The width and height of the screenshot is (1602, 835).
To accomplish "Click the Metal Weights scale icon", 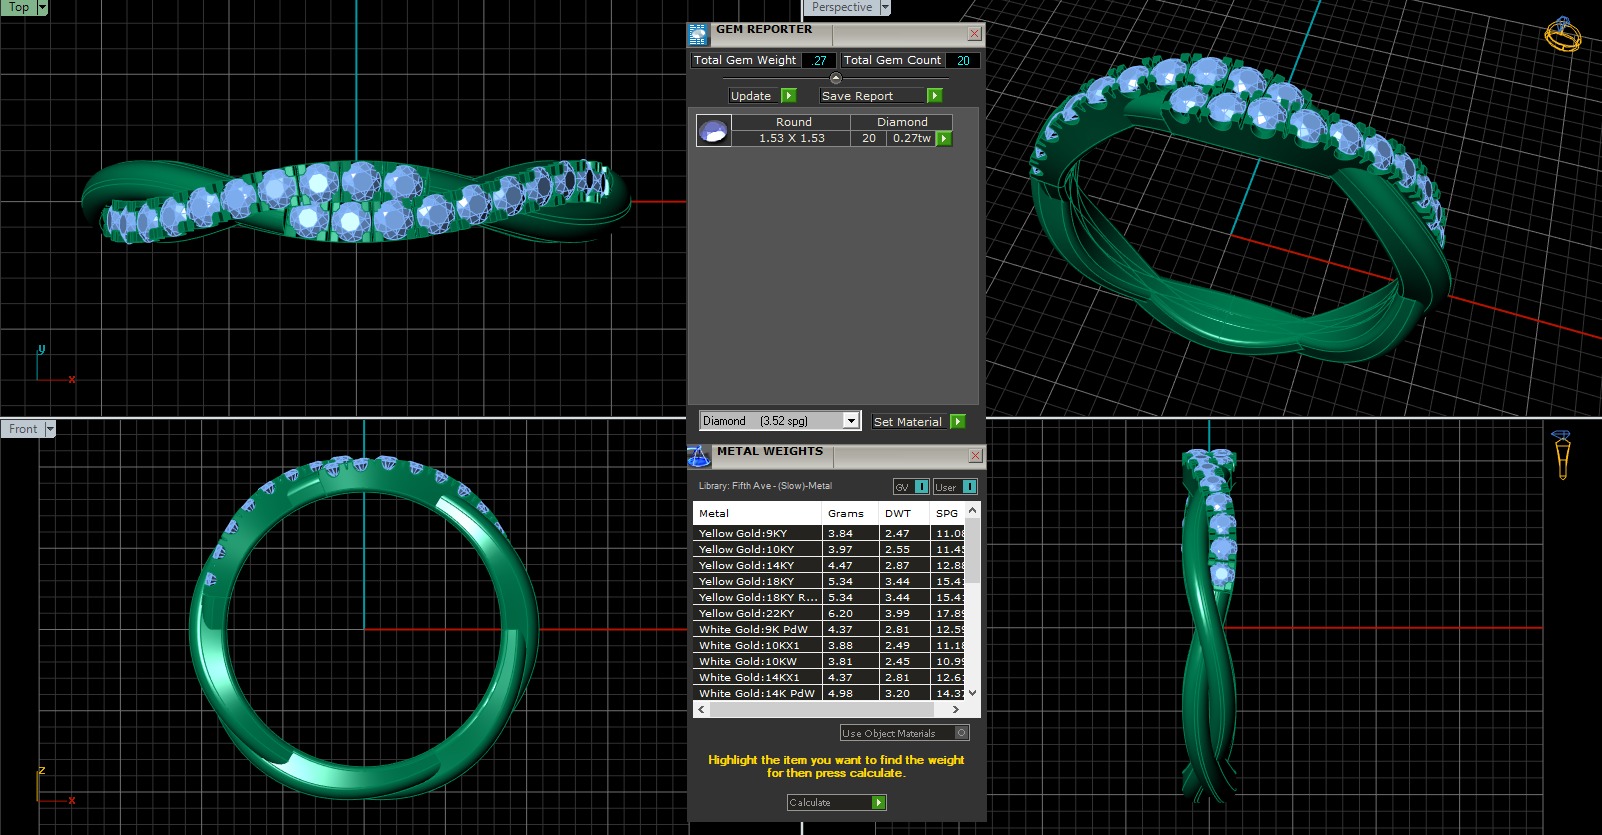I will click(x=698, y=456).
